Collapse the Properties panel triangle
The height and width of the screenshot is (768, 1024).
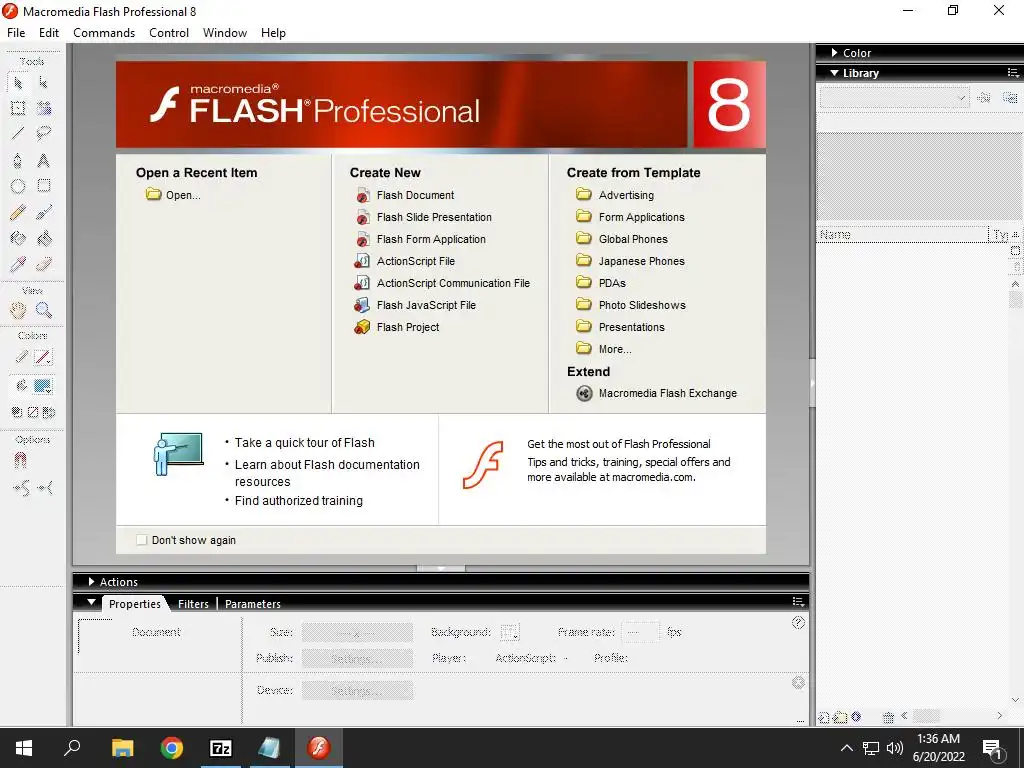(x=91, y=602)
